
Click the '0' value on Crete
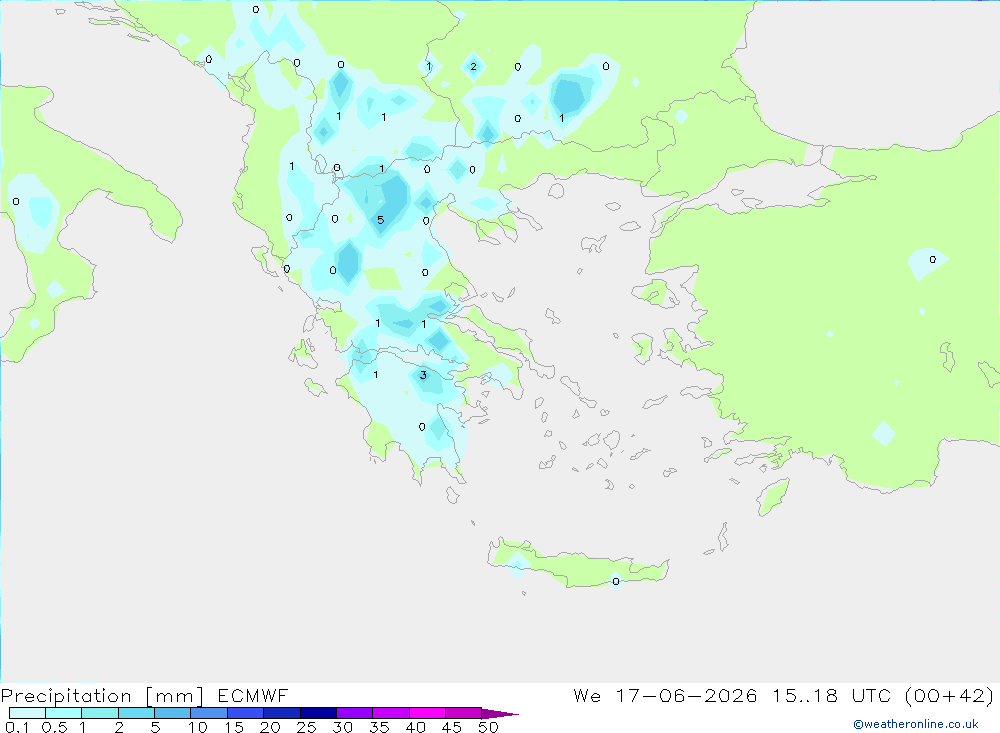(x=615, y=581)
